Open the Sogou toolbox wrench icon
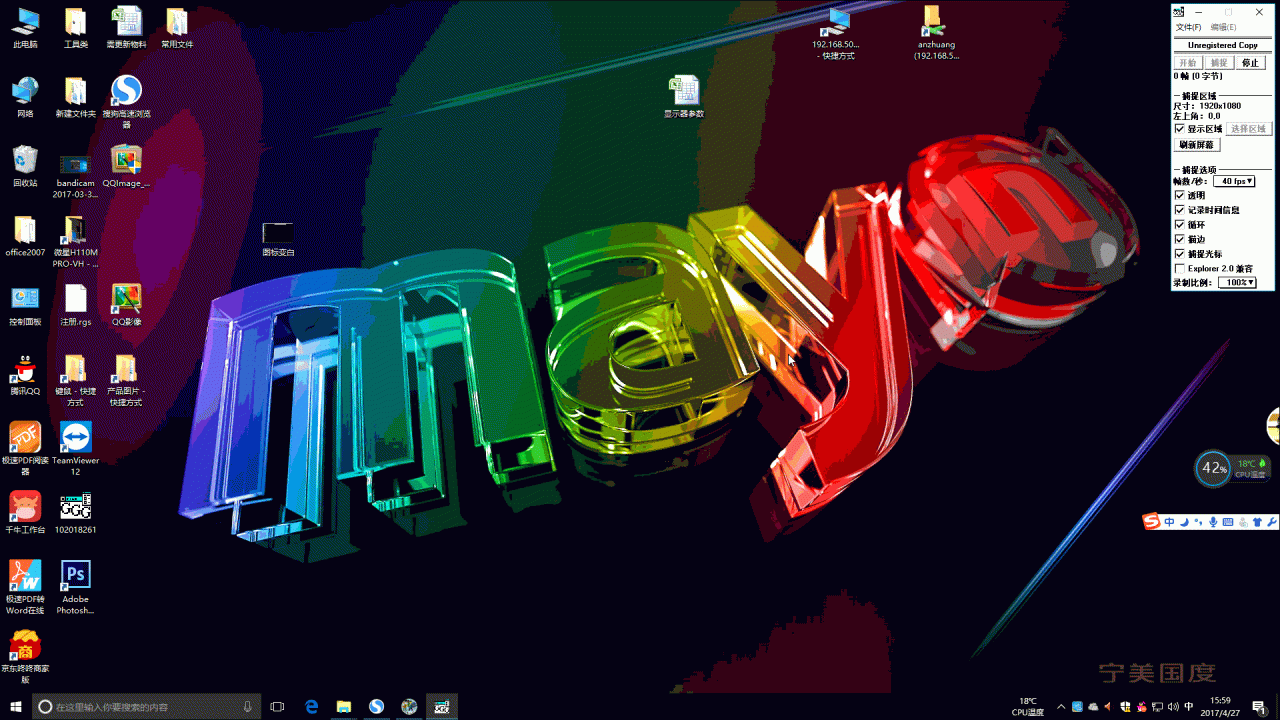 click(x=1272, y=522)
